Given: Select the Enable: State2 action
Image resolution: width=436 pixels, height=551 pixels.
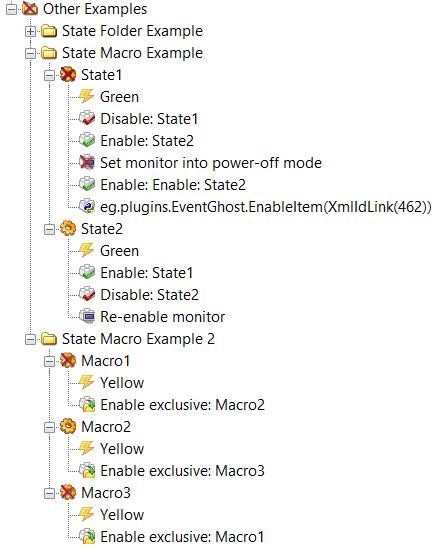Looking at the screenshot, I should click(147, 141).
